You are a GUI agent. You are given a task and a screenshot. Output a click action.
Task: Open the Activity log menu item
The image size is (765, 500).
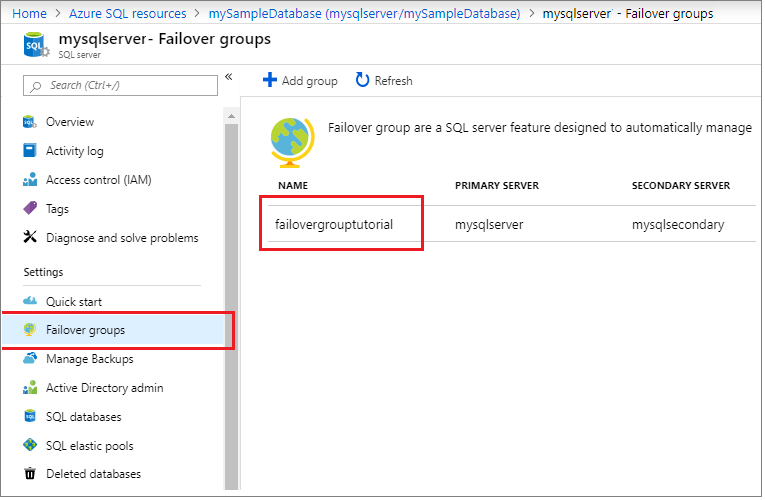point(75,151)
